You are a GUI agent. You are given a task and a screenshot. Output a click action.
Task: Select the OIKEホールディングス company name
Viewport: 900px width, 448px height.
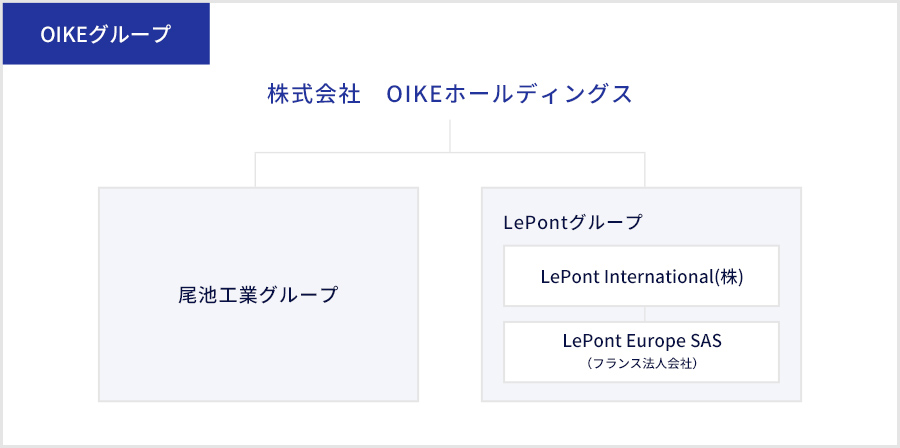coord(509,94)
